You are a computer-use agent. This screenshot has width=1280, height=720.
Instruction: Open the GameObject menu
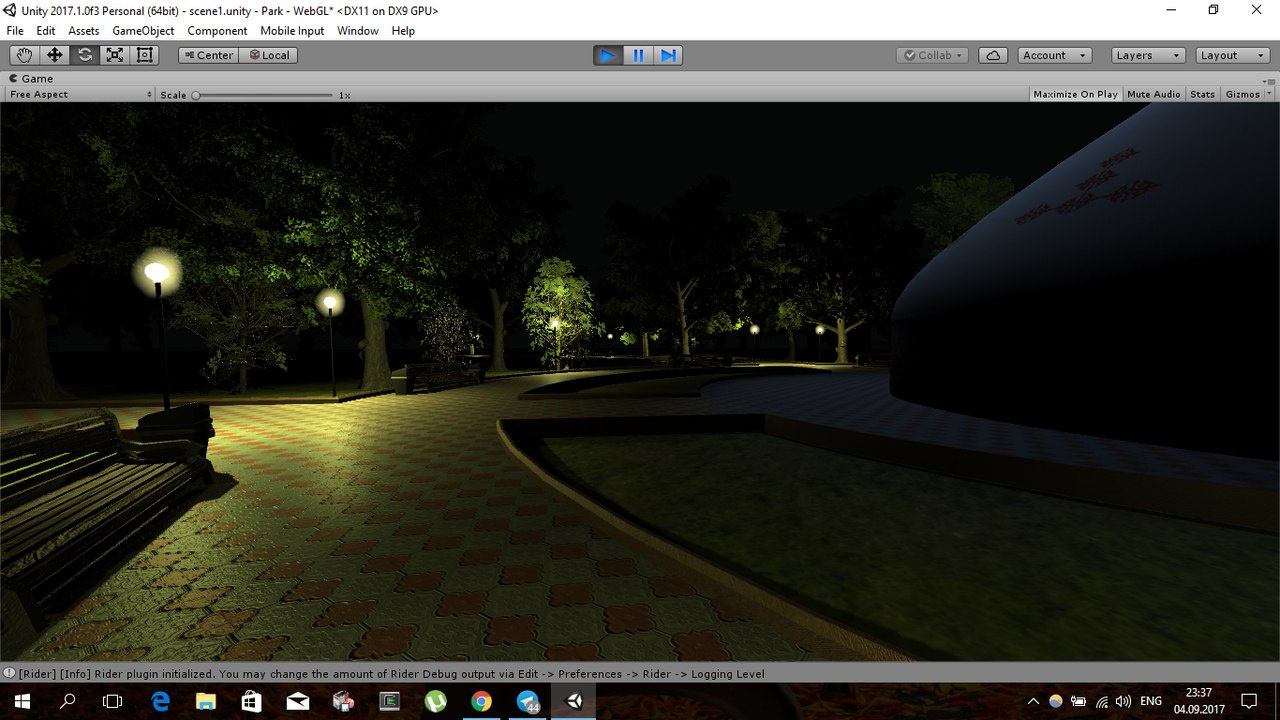pyautogui.click(x=143, y=31)
